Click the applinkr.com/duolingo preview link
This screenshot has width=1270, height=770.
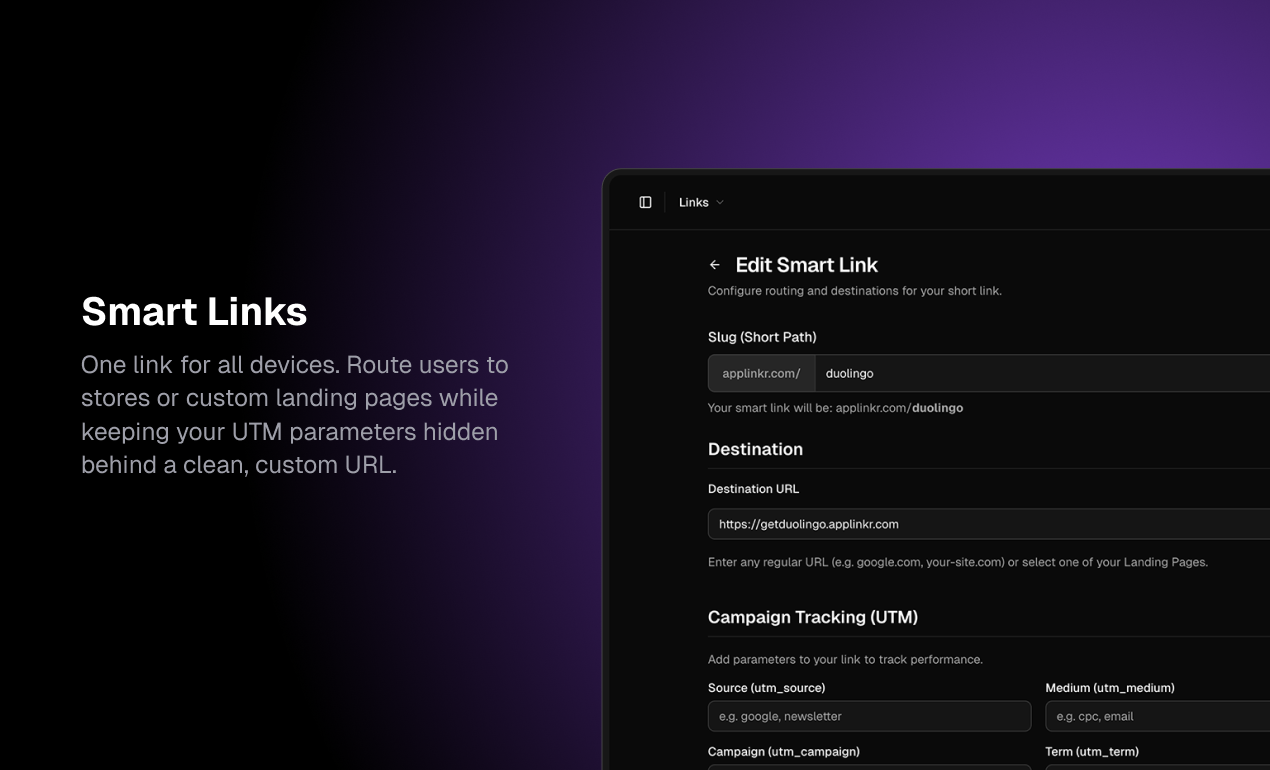tap(900, 408)
